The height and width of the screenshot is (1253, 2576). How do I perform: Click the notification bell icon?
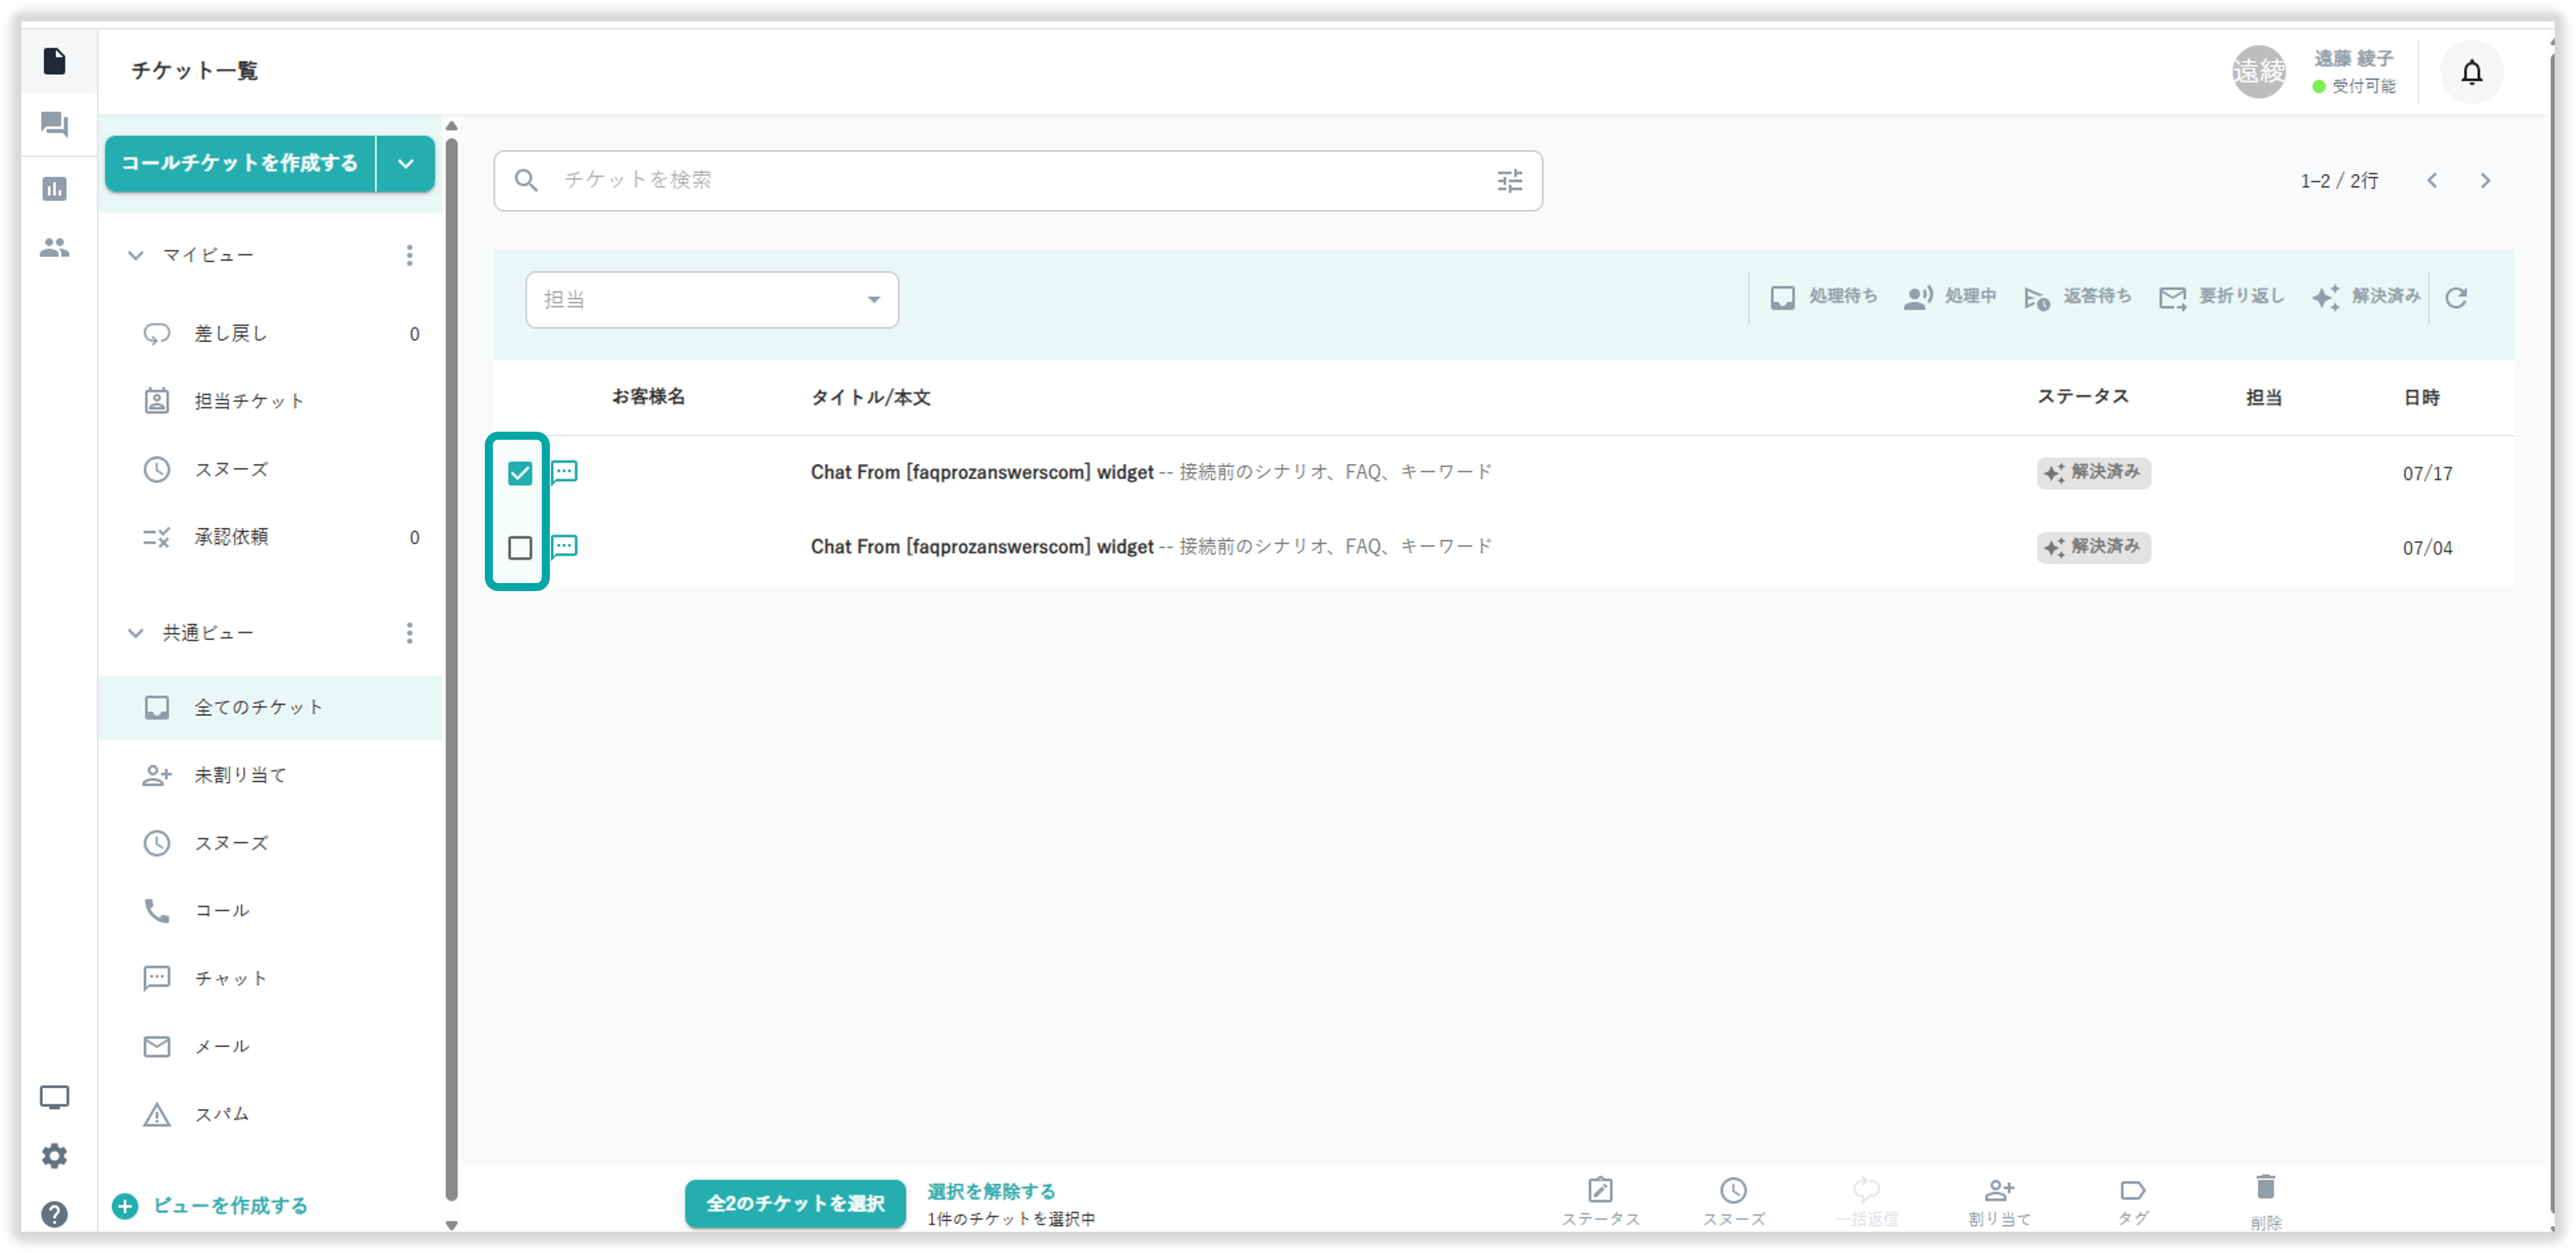tap(2471, 72)
